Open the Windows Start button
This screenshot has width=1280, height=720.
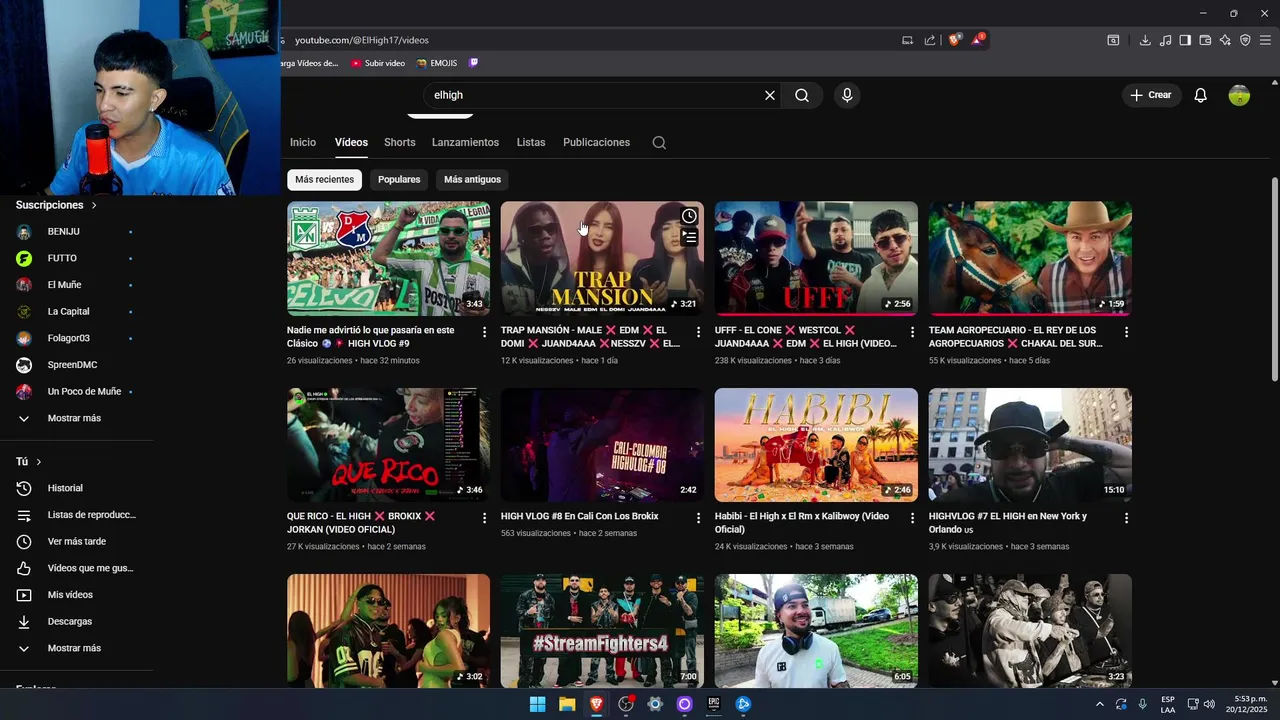[x=537, y=704]
